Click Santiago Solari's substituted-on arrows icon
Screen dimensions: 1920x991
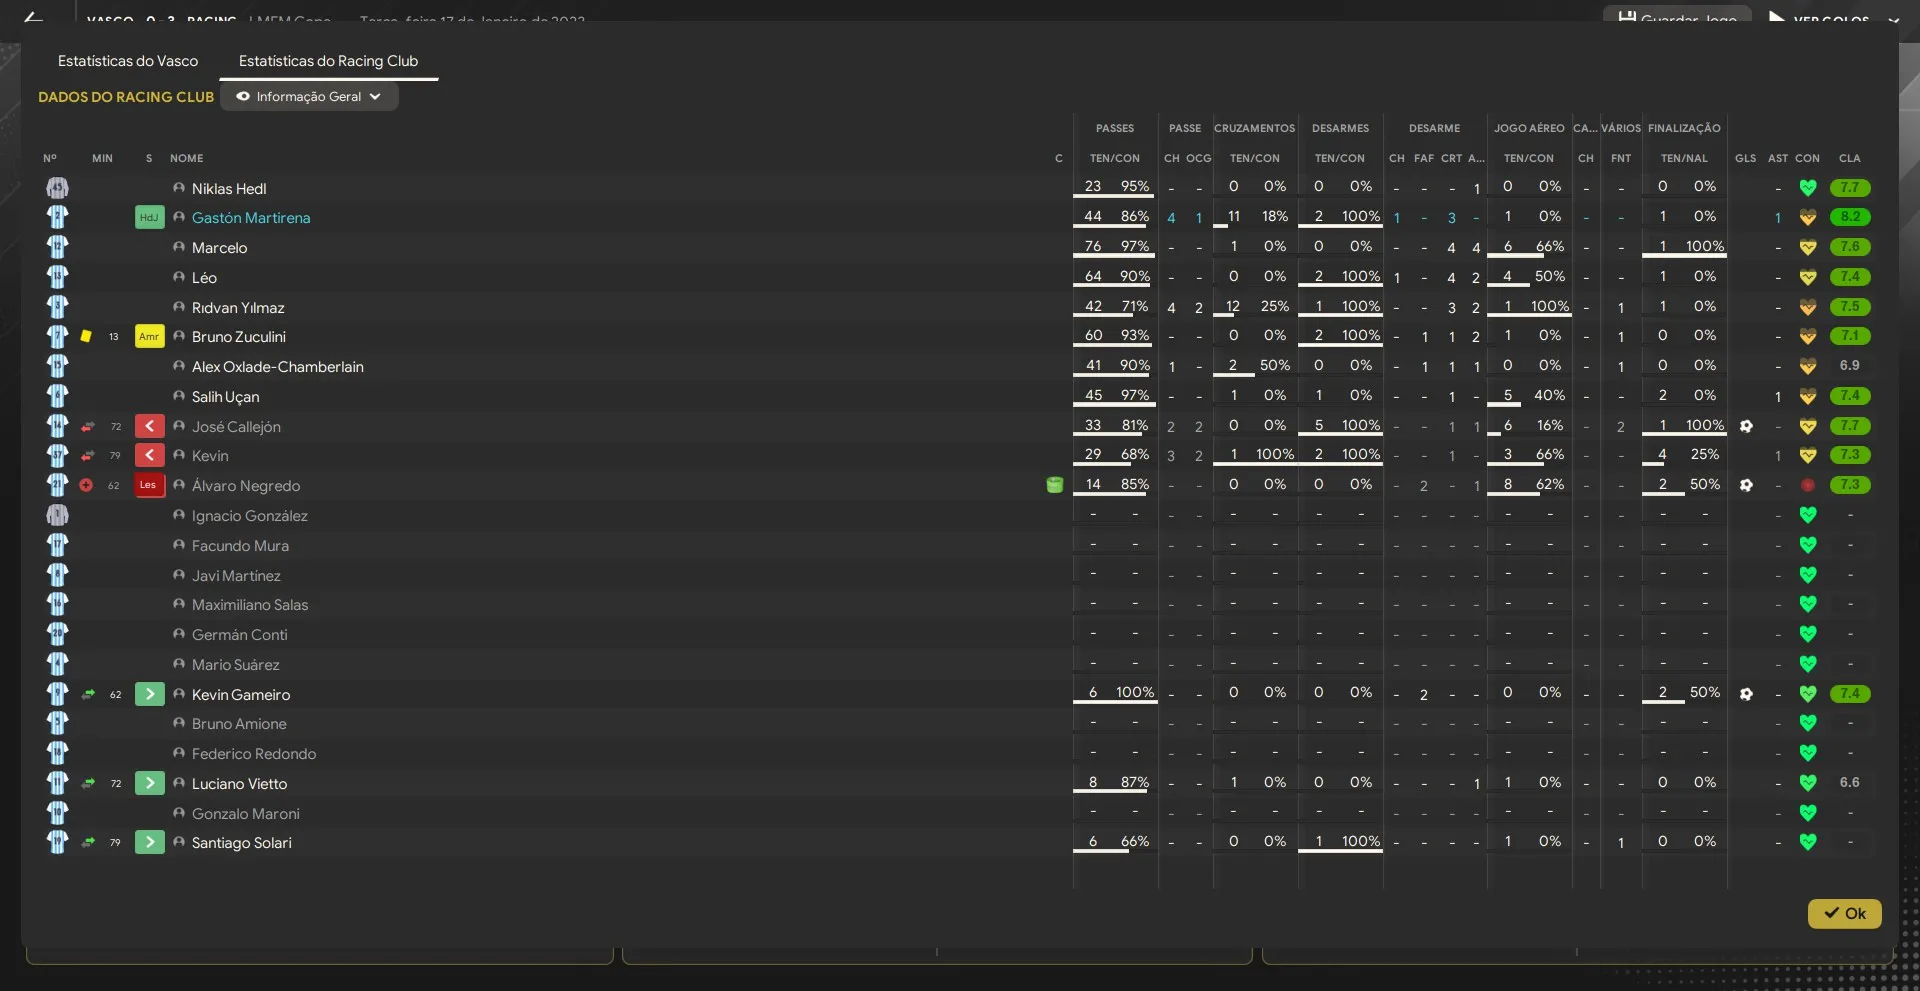[x=88, y=842]
